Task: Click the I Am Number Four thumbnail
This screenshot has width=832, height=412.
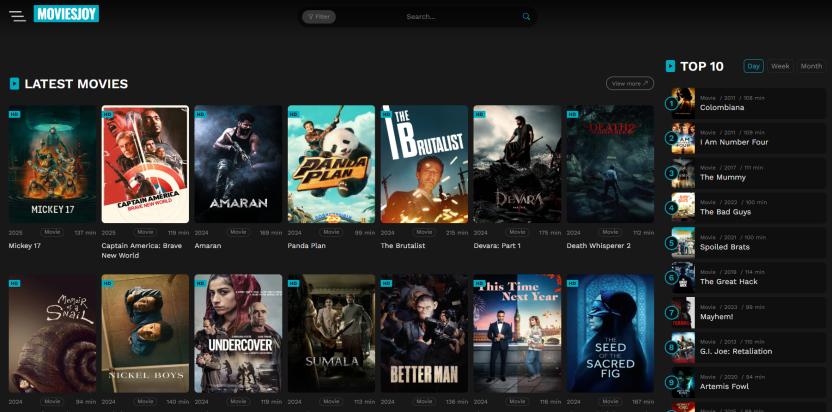Action: coord(683,138)
